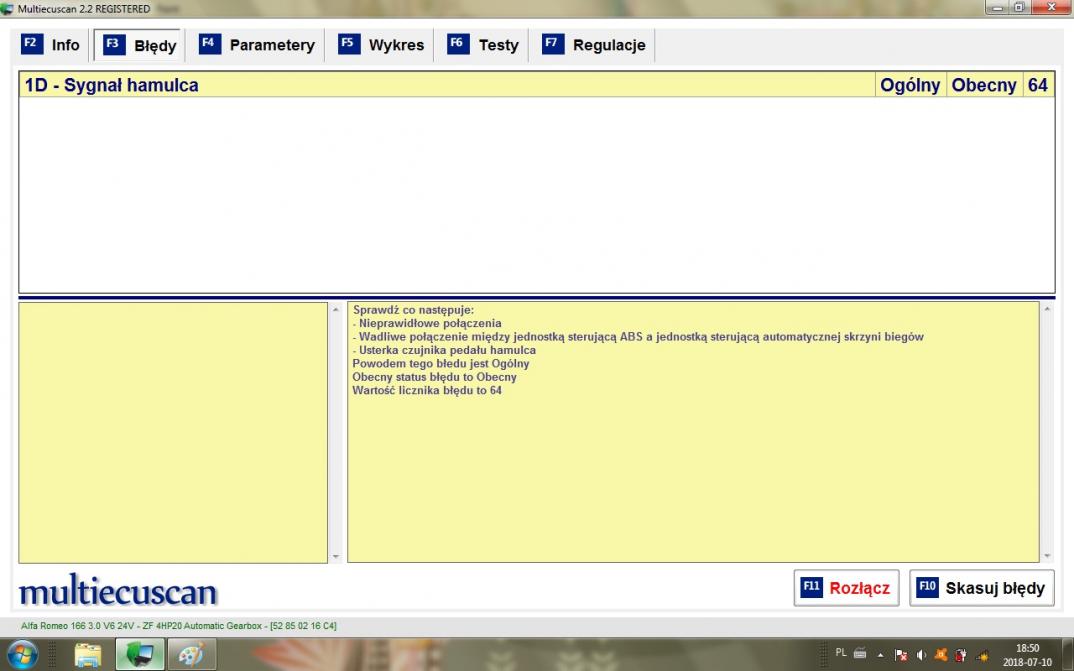Click 'Powodem tego błędu jest Ogólny' line
The image size is (1074, 671).
(440, 364)
